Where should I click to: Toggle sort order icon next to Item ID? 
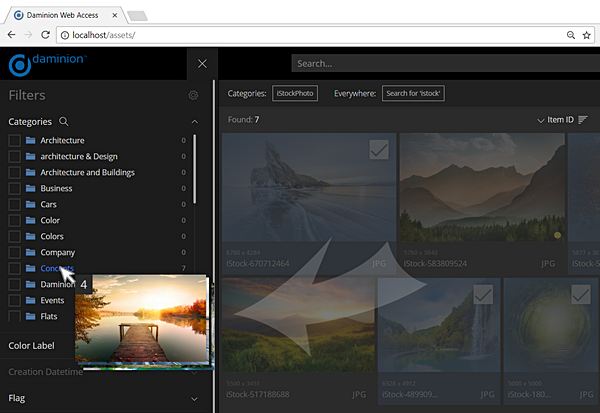pos(583,120)
